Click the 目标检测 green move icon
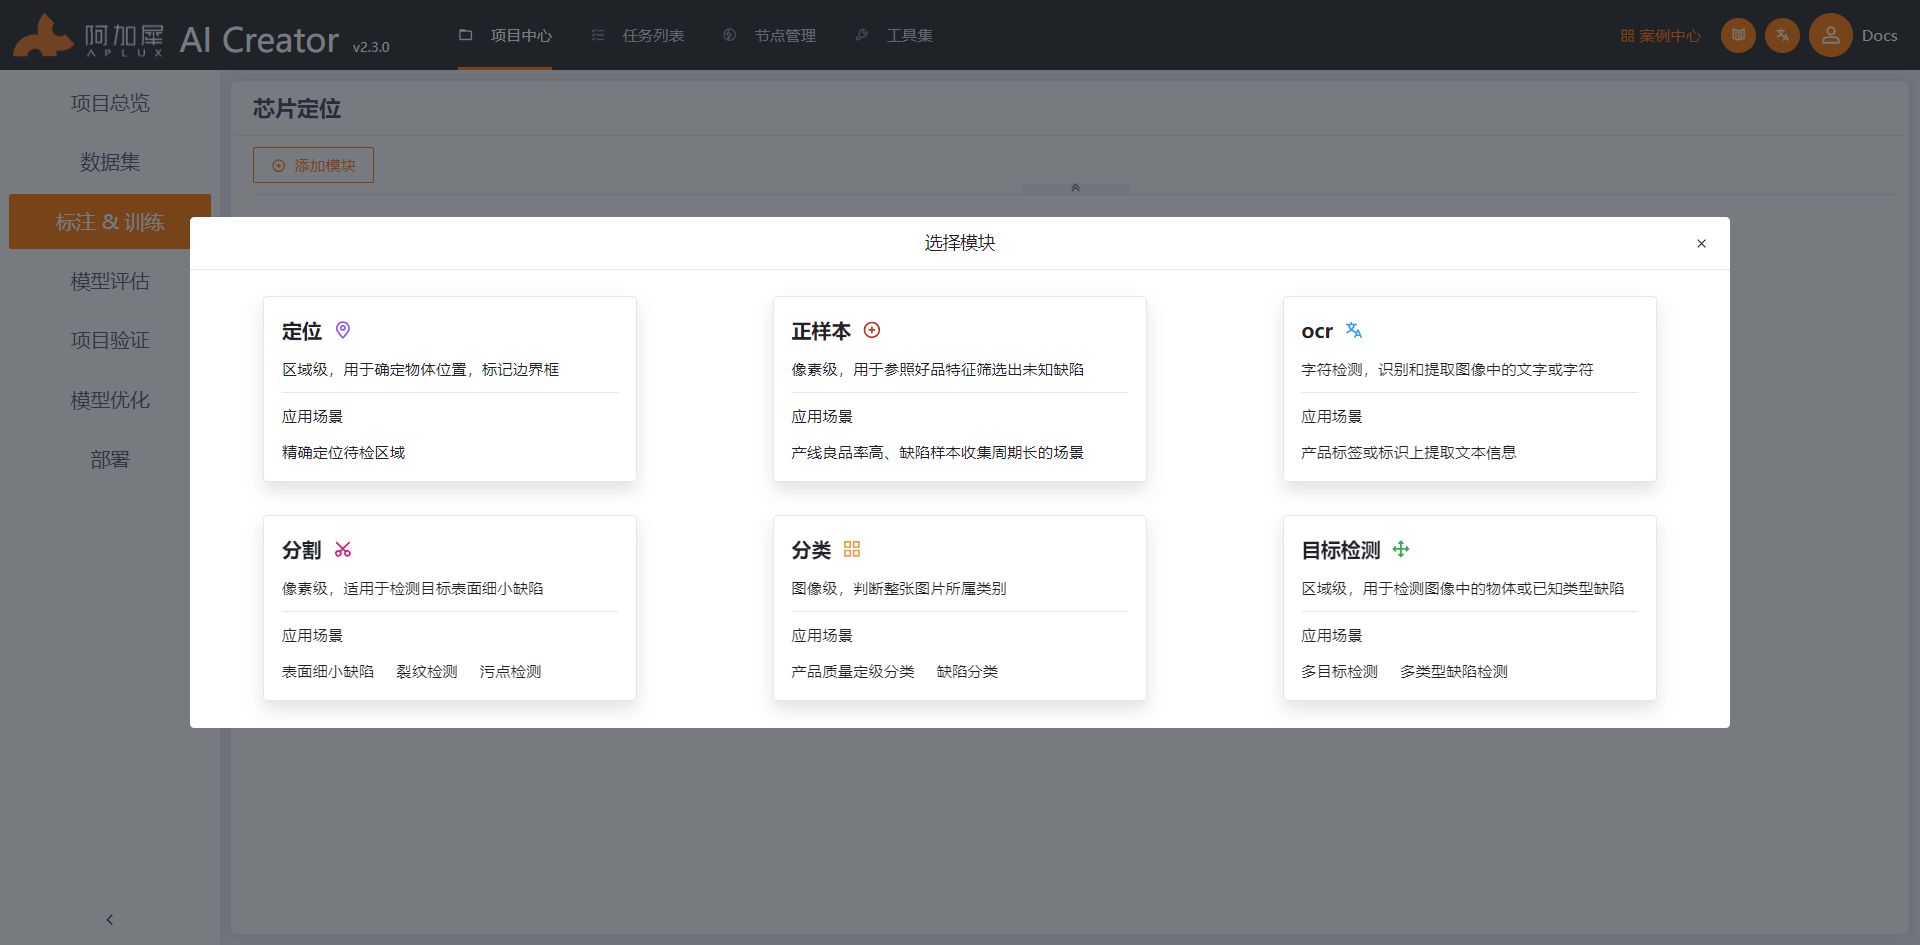Screen dimensions: 1920x945 1401,549
